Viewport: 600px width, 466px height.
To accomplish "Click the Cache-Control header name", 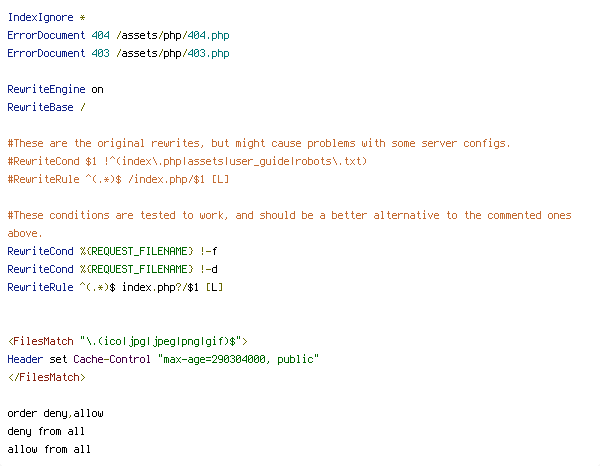I will [112, 359].
